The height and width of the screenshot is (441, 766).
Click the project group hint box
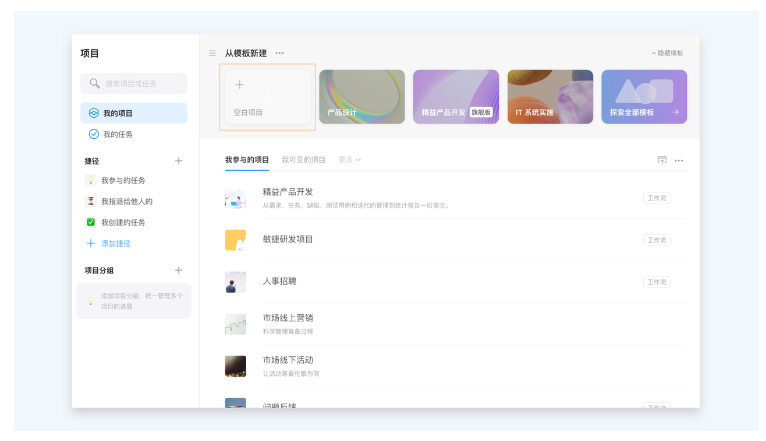pyautogui.click(x=134, y=301)
